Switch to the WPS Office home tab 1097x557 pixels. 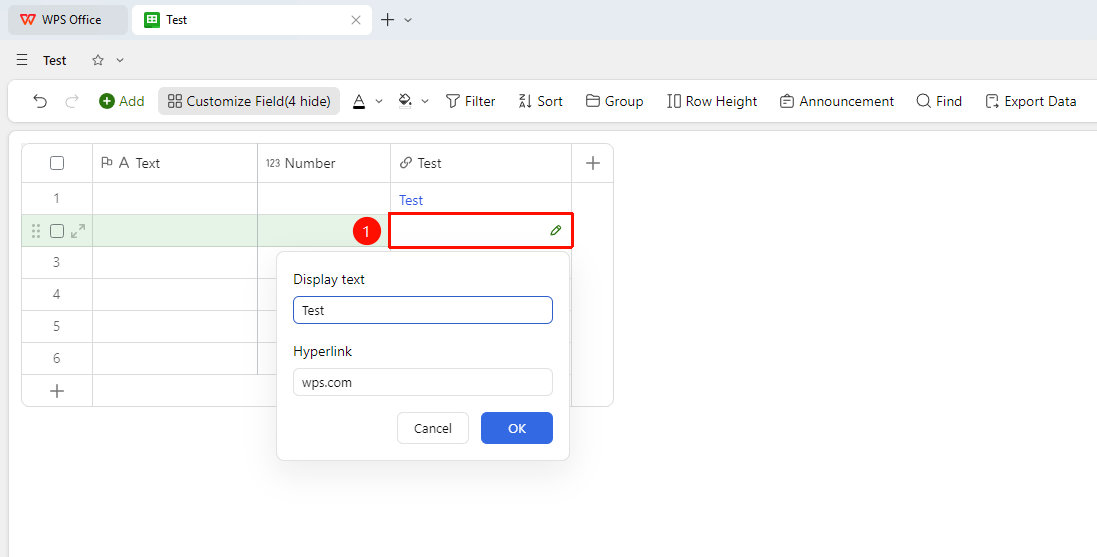[68, 20]
